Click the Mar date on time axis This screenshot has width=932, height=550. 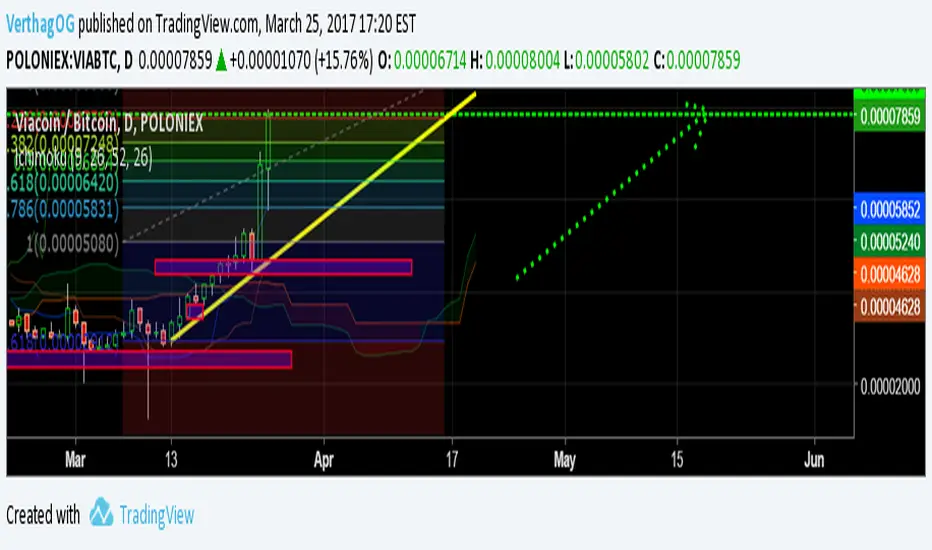click(x=75, y=460)
